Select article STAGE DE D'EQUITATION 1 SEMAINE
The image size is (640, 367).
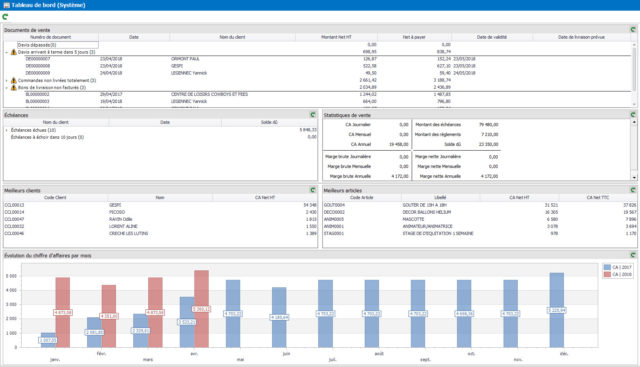click(480, 234)
